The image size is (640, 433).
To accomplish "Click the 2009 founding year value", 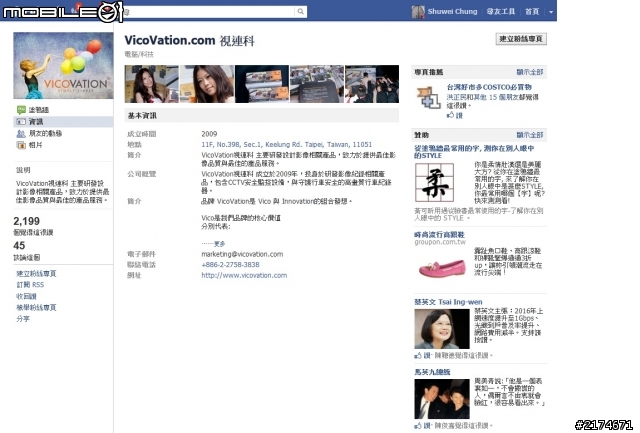I will (209, 134).
